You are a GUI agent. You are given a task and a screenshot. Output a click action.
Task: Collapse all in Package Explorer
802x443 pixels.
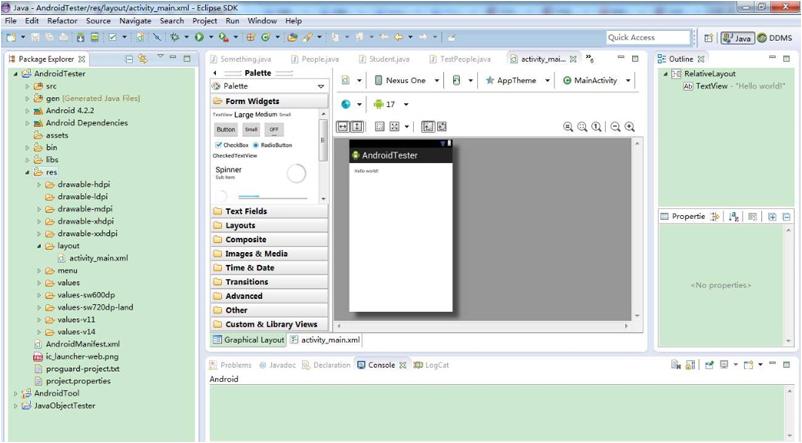(129, 59)
